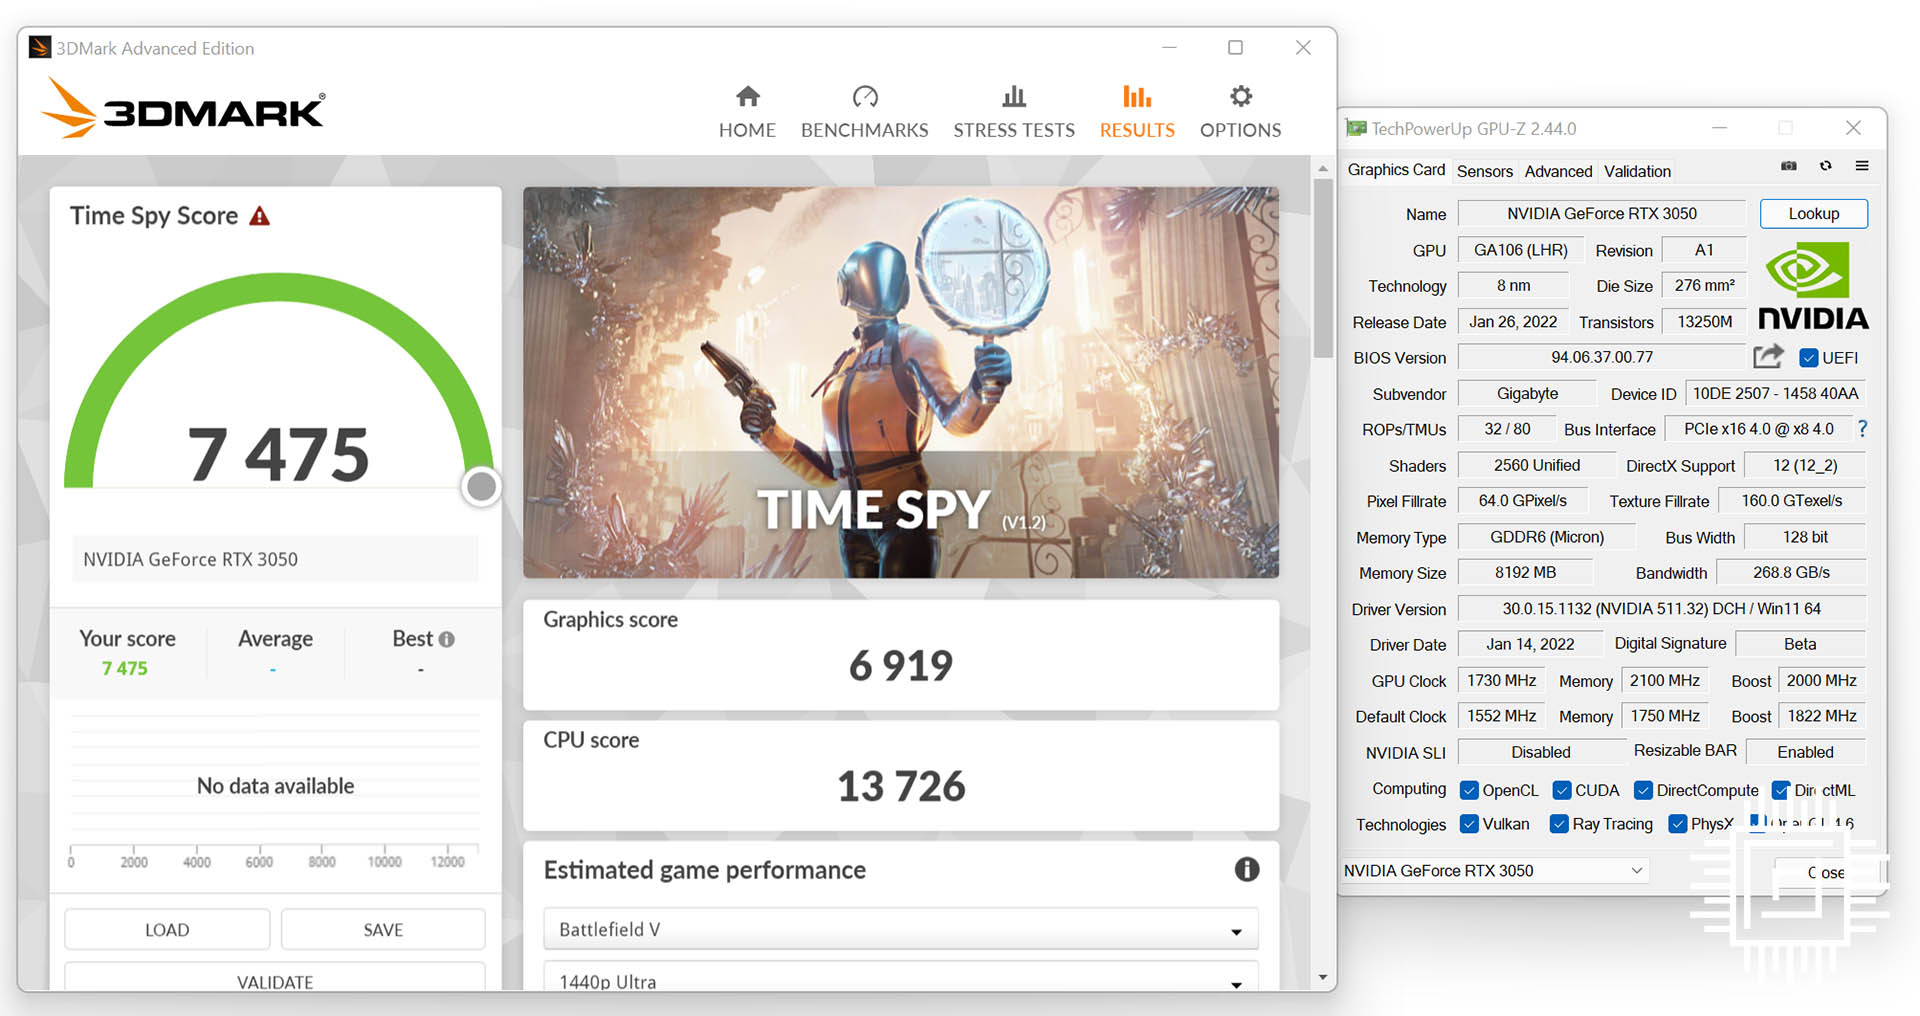Click the 3DMark vertical scrollbar thumb

tap(1323, 267)
